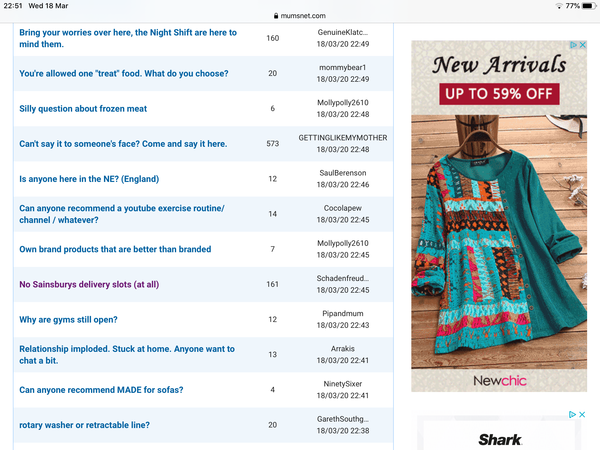Click poster NinetySixer
Image resolution: width=600 pixels, height=450 pixels.
point(343,384)
